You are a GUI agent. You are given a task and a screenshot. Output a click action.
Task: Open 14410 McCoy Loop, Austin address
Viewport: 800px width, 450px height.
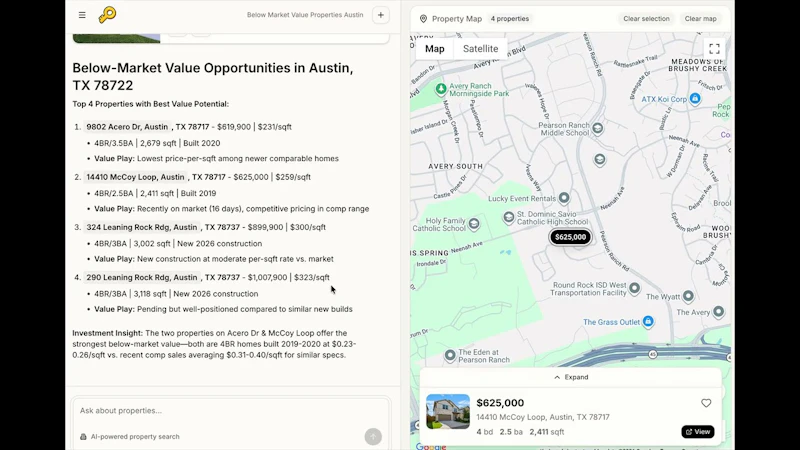[135, 177]
